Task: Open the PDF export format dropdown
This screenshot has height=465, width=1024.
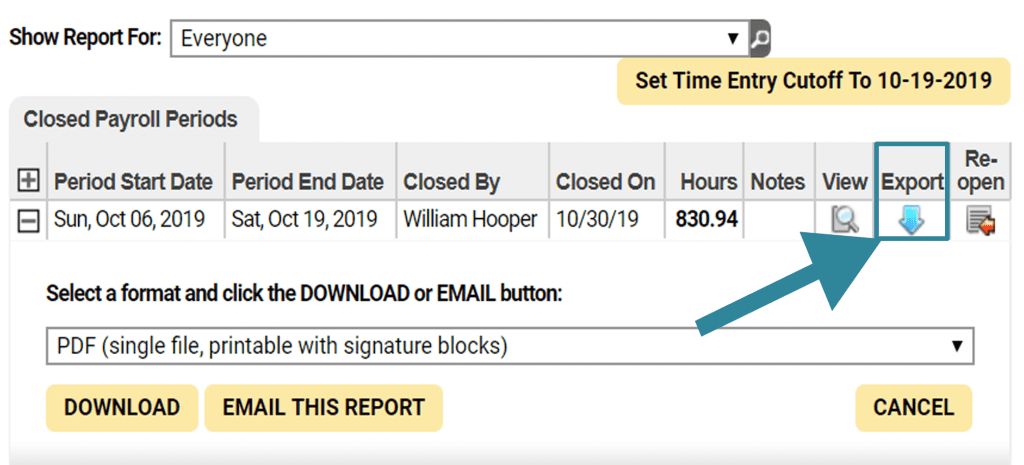Action: coord(510,345)
